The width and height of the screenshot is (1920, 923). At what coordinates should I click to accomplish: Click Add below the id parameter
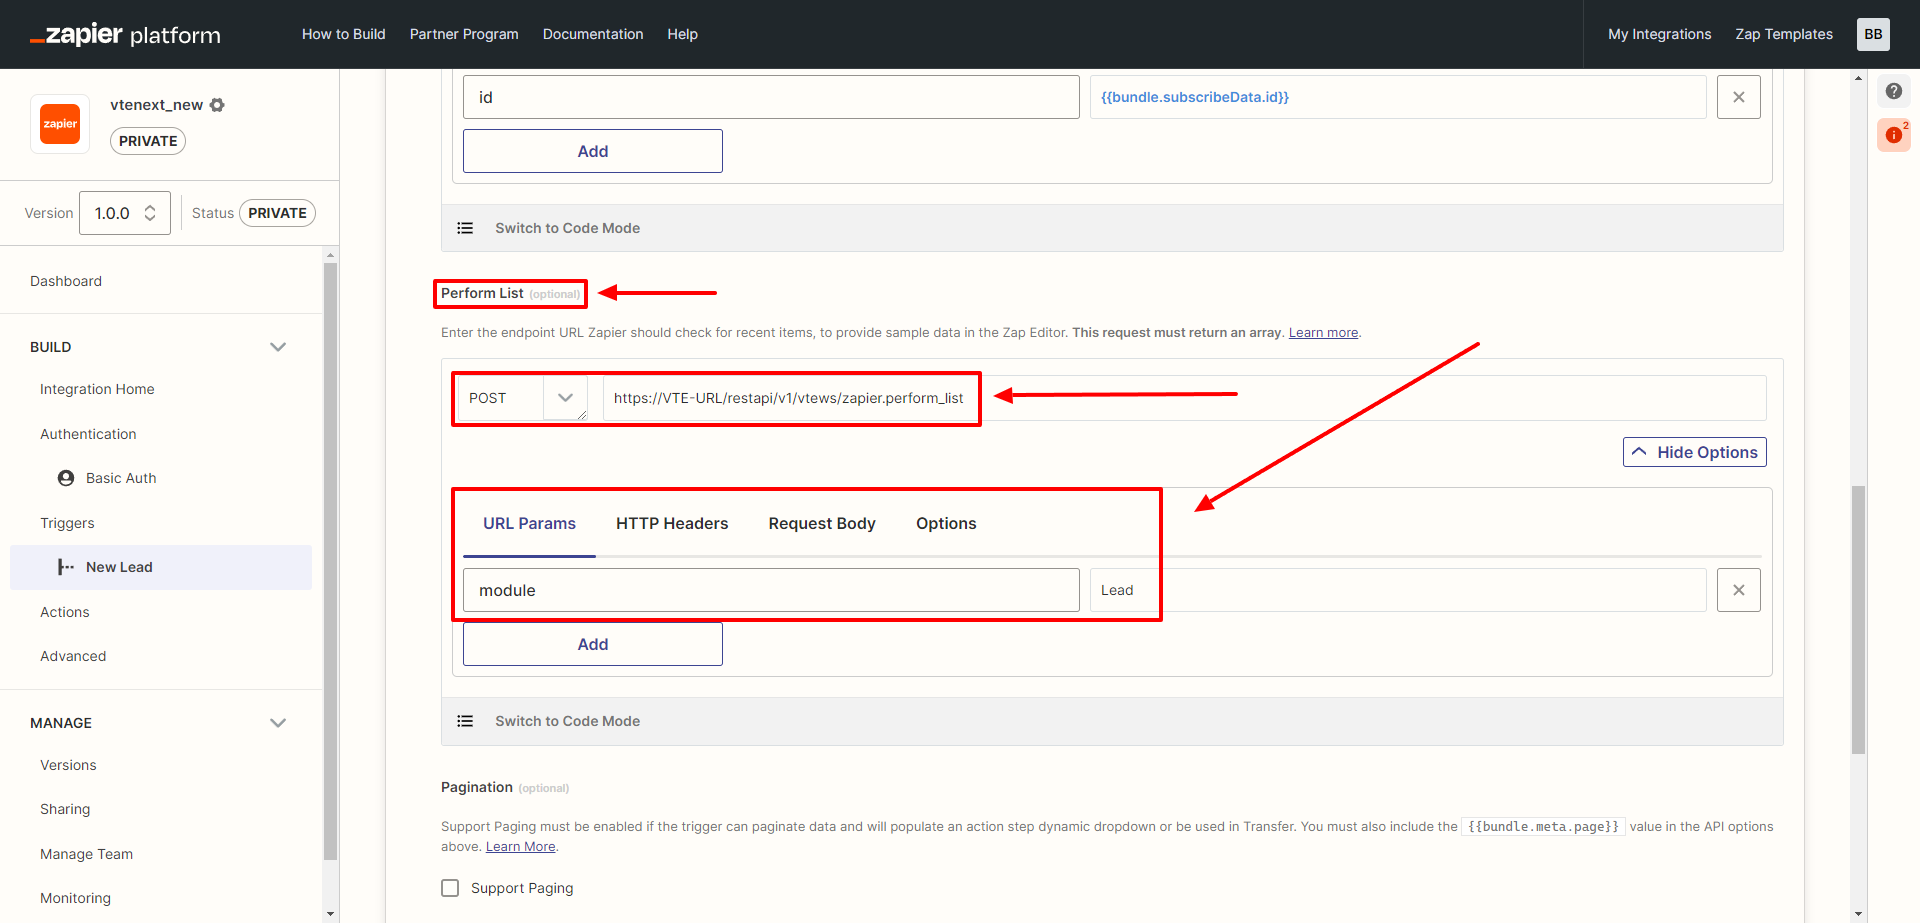point(593,151)
